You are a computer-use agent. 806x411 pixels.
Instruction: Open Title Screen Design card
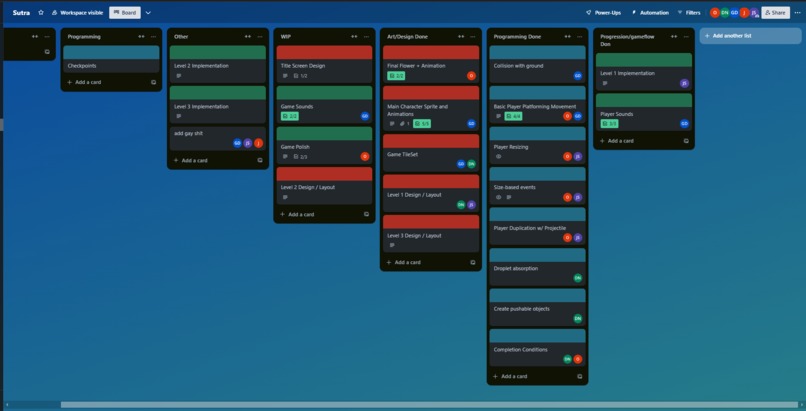tap(324, 64)
